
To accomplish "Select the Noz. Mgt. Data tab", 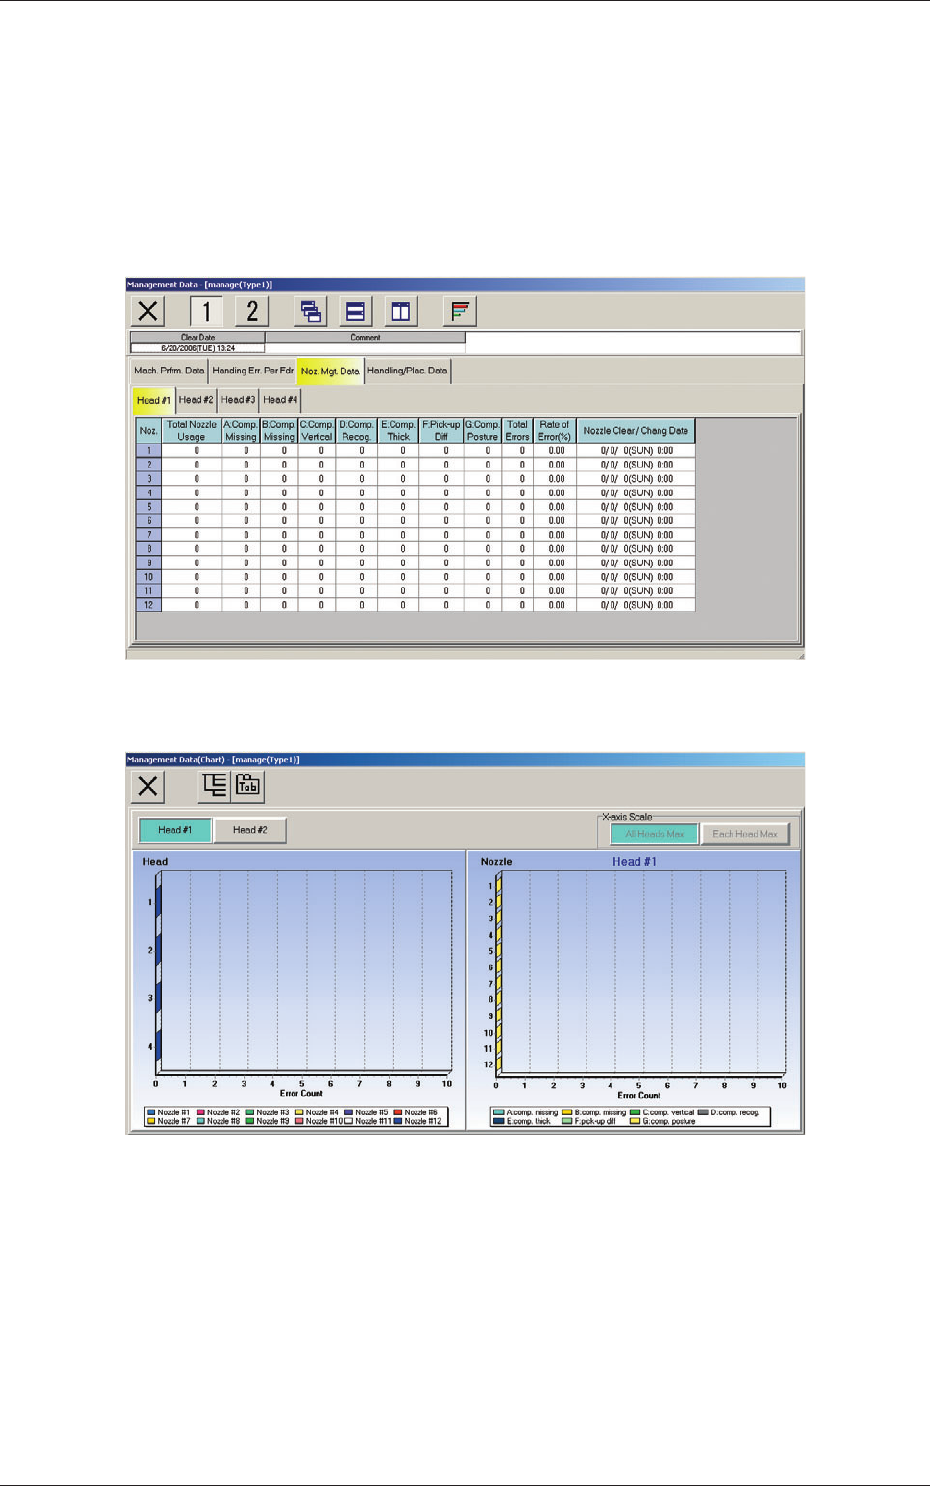I will (331, 371).
